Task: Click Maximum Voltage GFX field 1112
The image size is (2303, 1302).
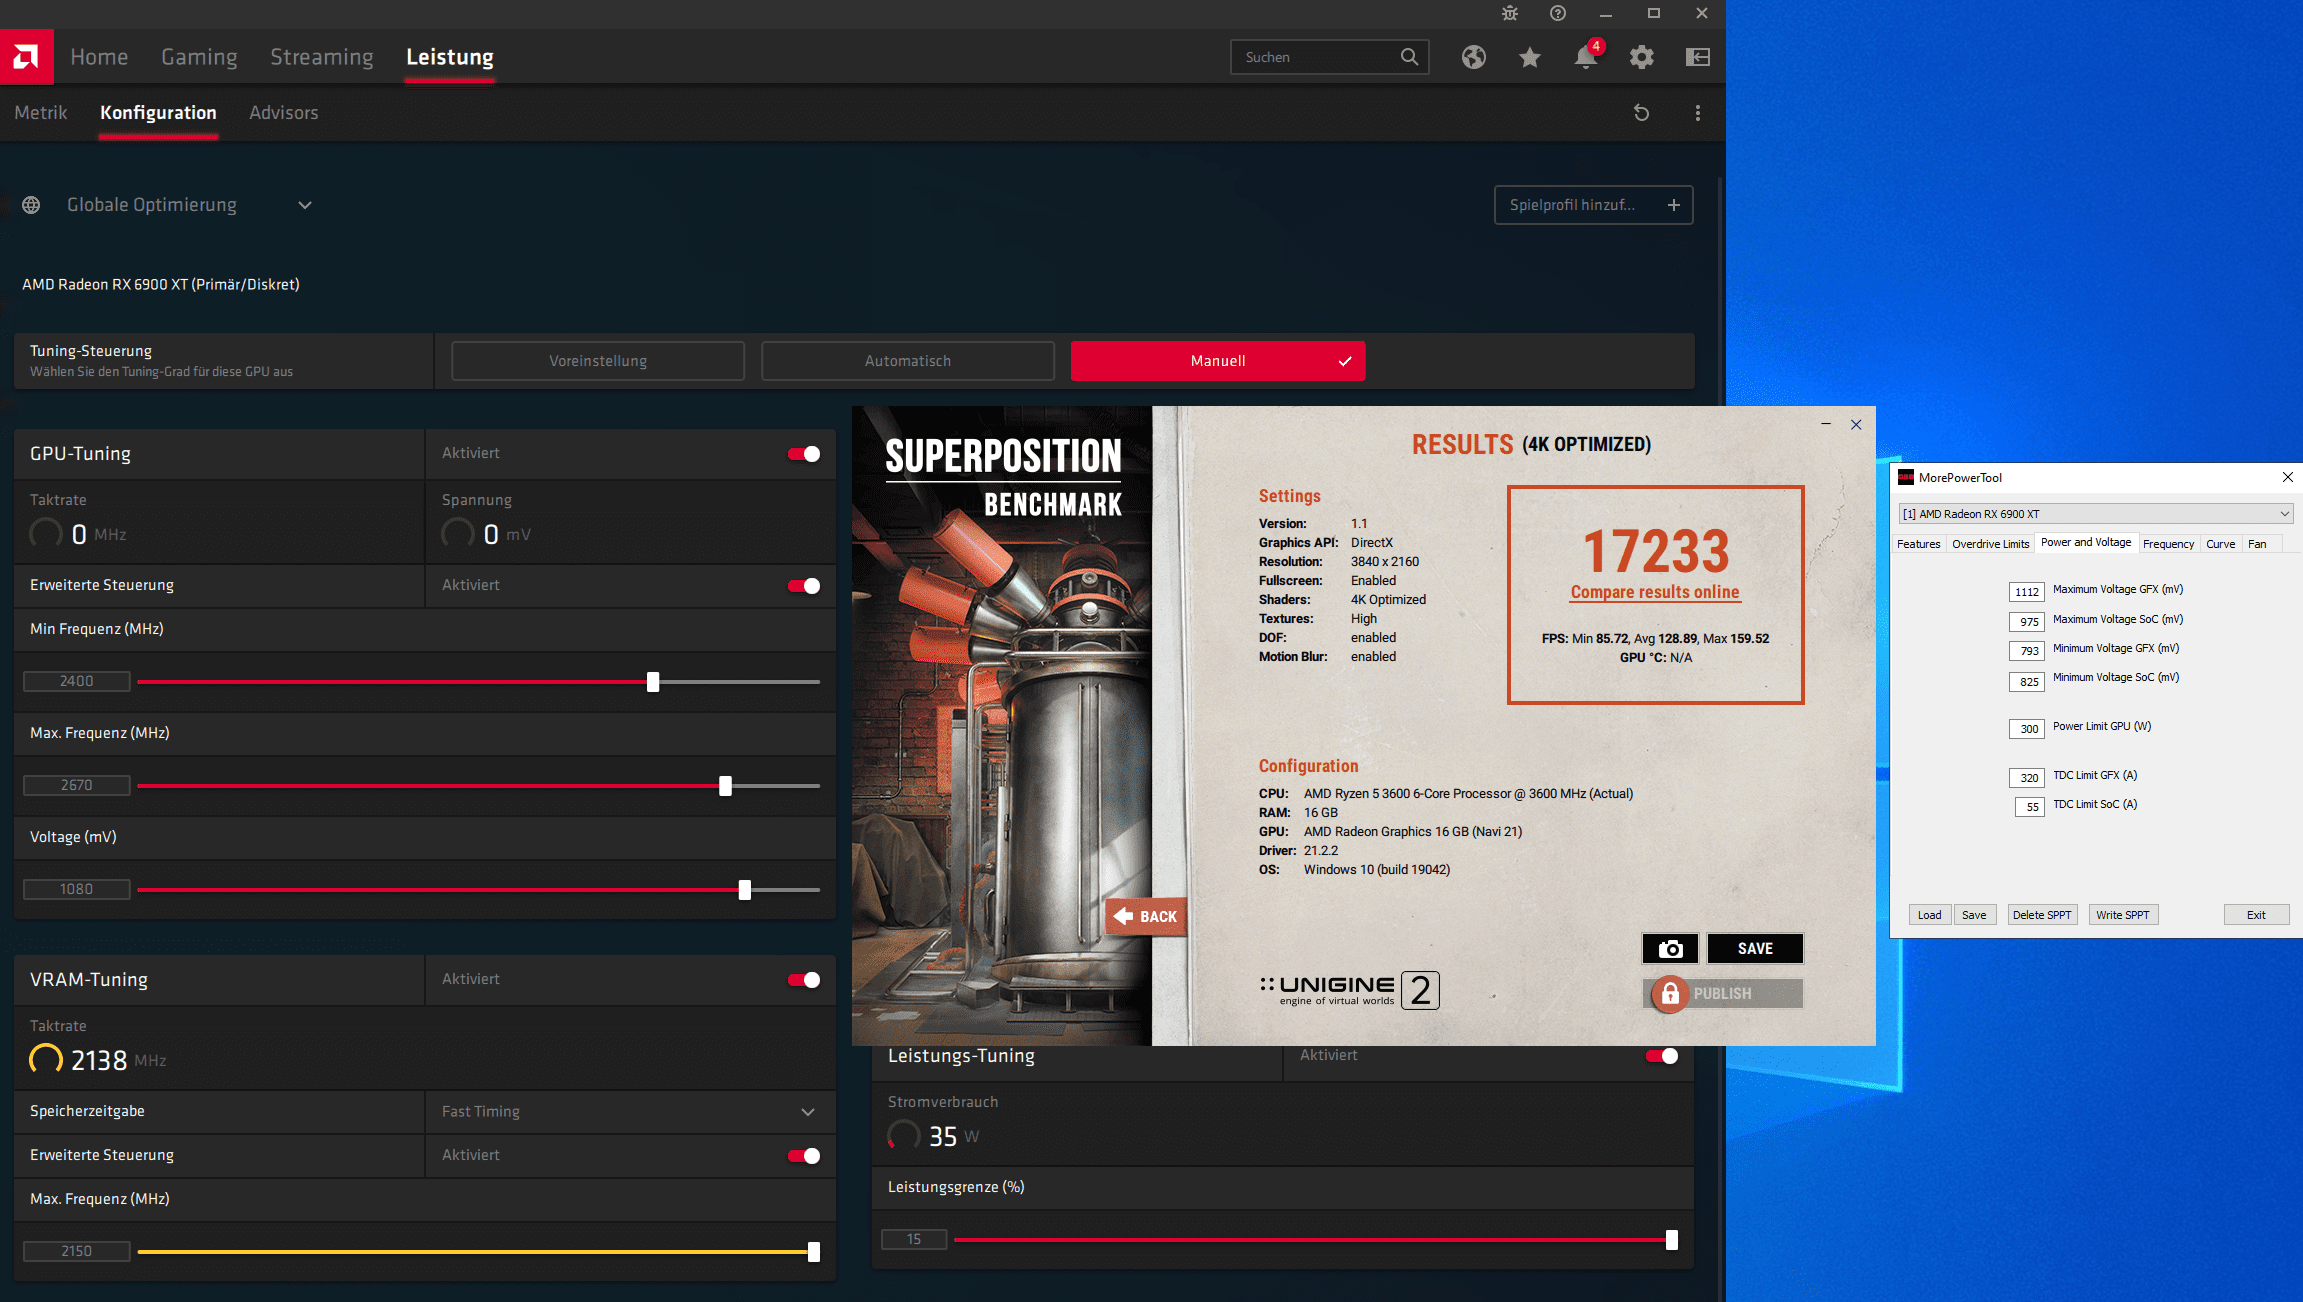Action: coord(2026,592)
